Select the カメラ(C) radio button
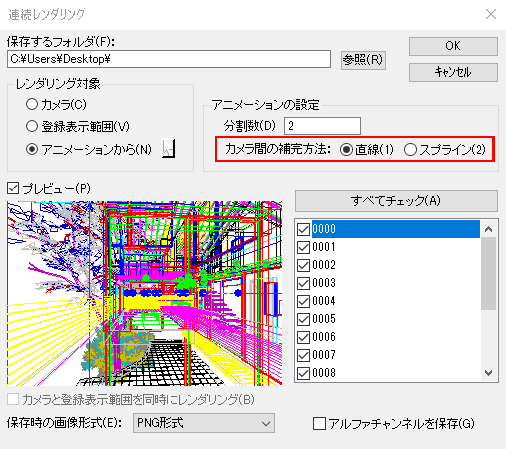 (x=32, y=104)
